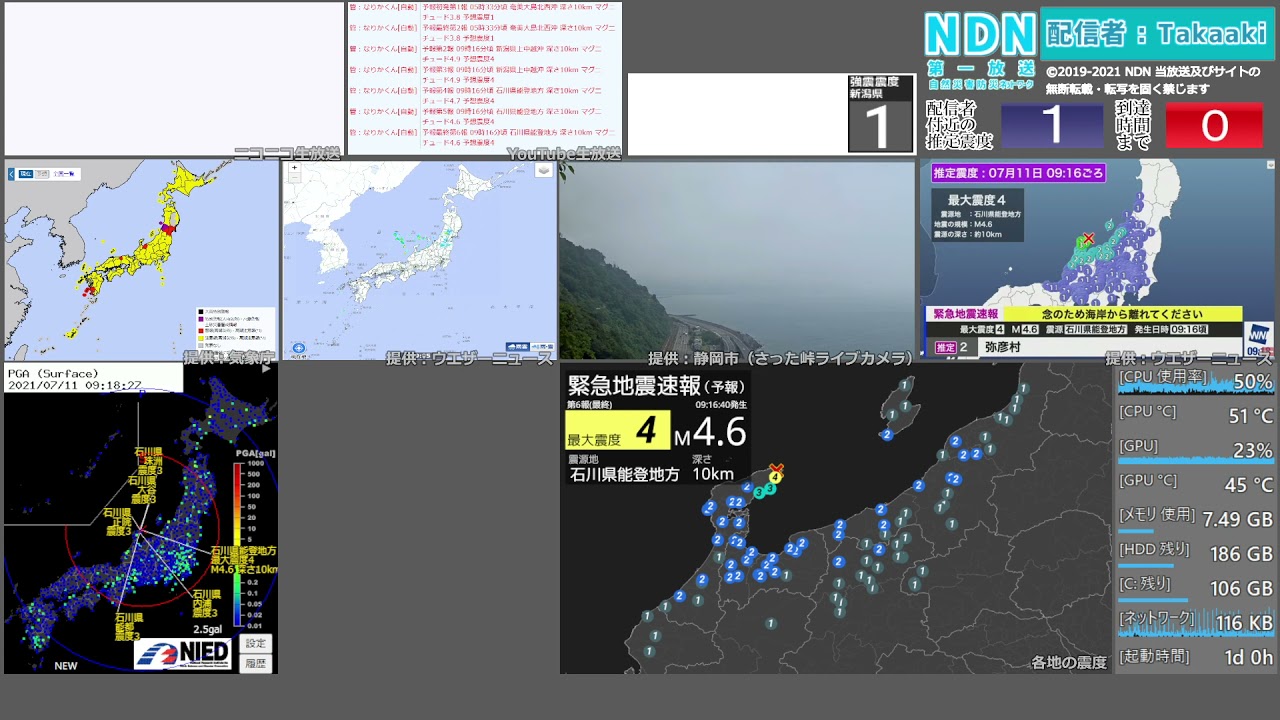Toggle the rain cloud layer button on Weathernews map
The height and width of the screenshot is (720, 1280).
click(x=518, y=347)
